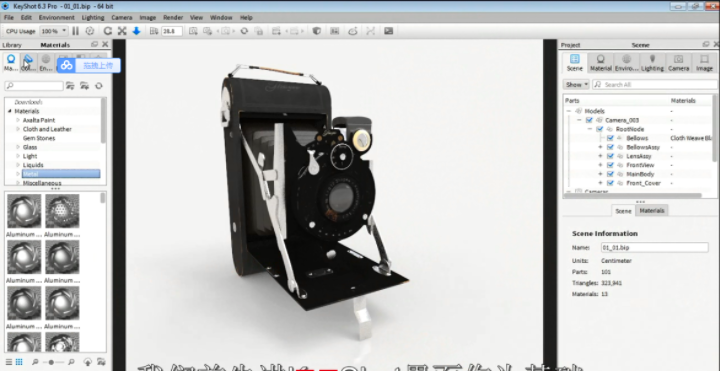
Task: Click the refresh icon in Library panel
Action: 99,86
